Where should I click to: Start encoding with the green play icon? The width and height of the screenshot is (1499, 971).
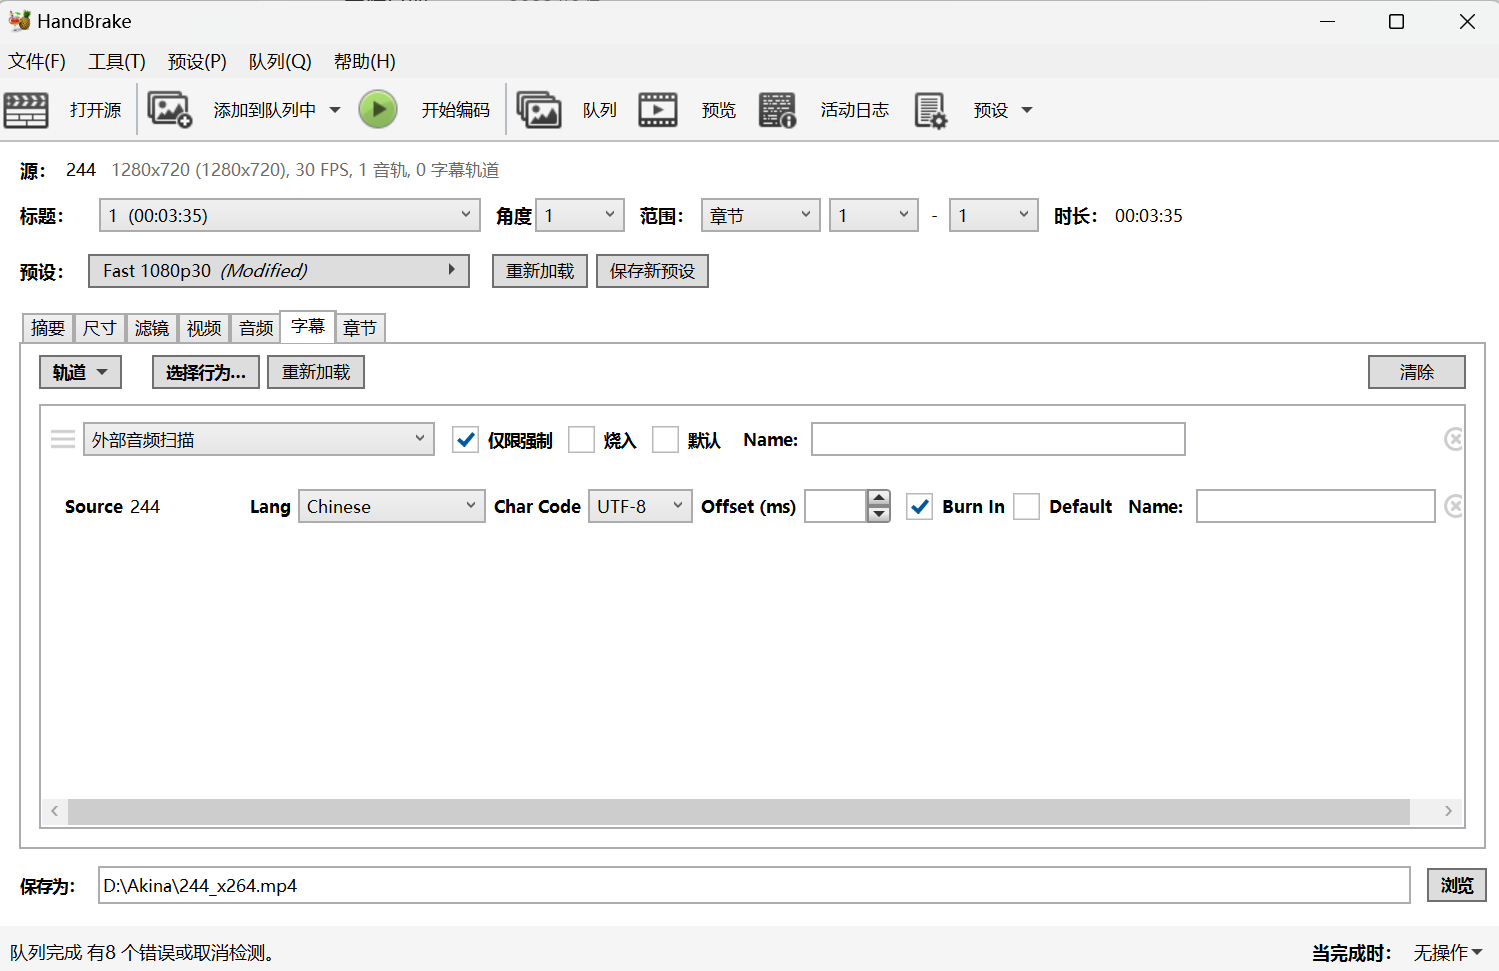378,109
